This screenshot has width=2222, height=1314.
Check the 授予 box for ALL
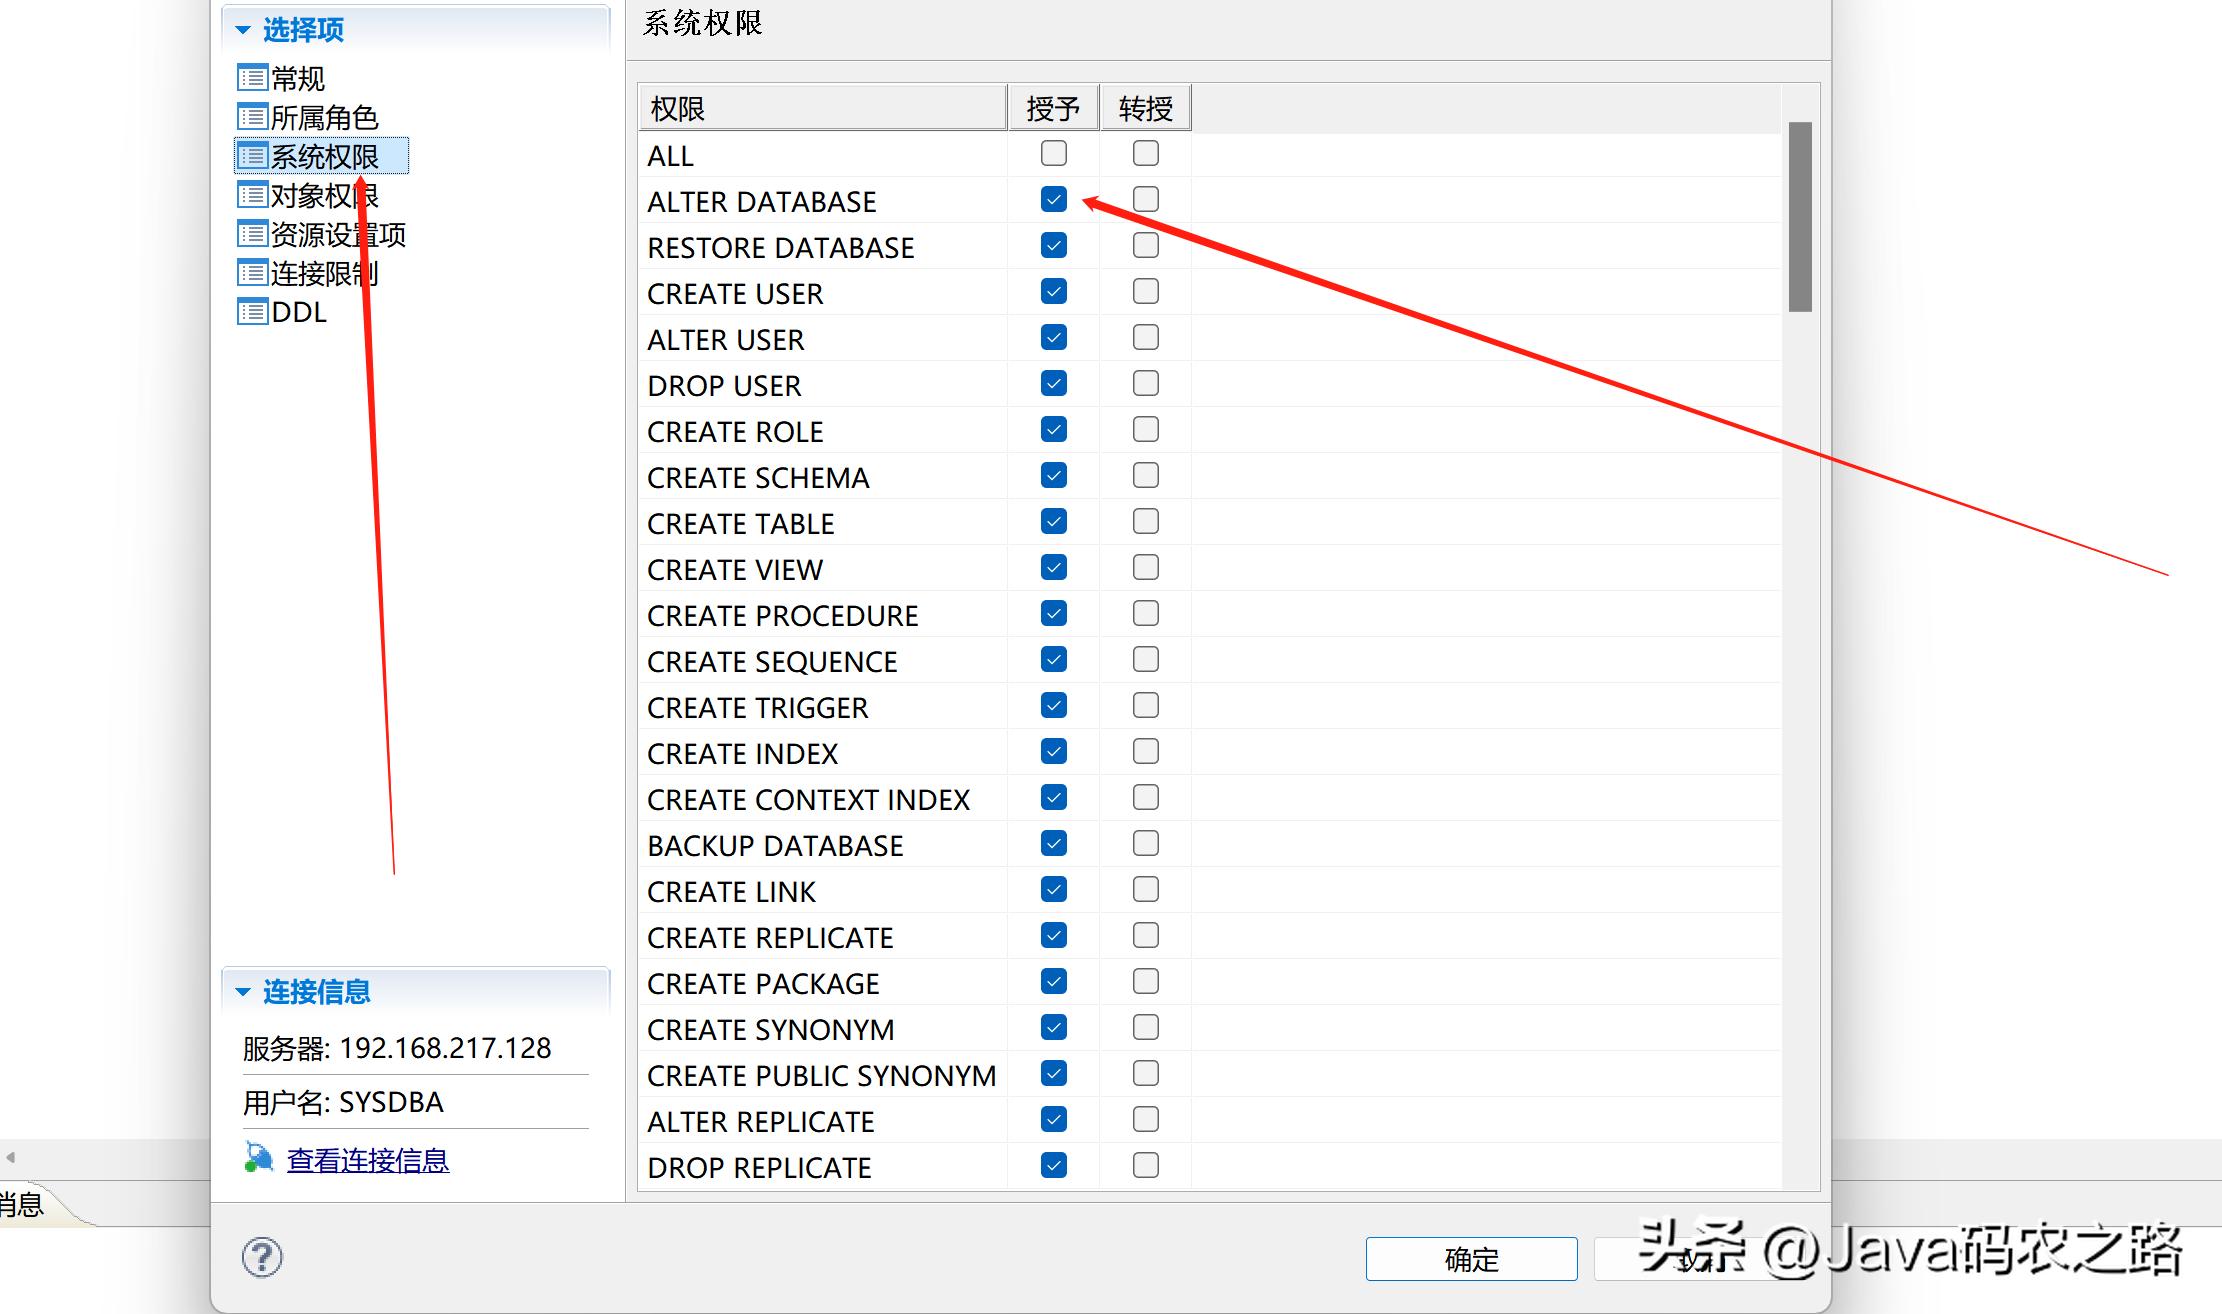point(1053,154)
